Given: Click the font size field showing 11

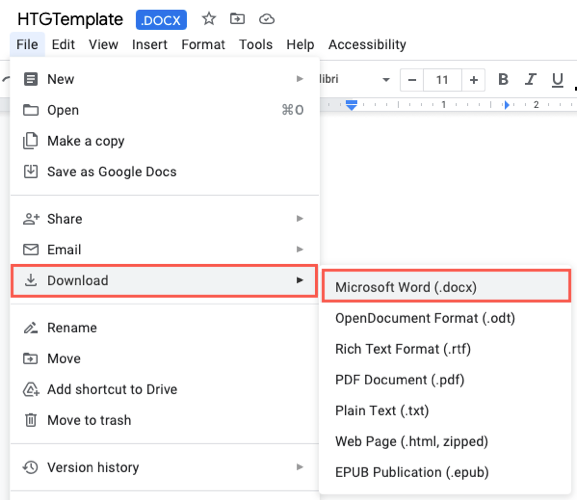Looking at the screenshot, I should point(442,80).
